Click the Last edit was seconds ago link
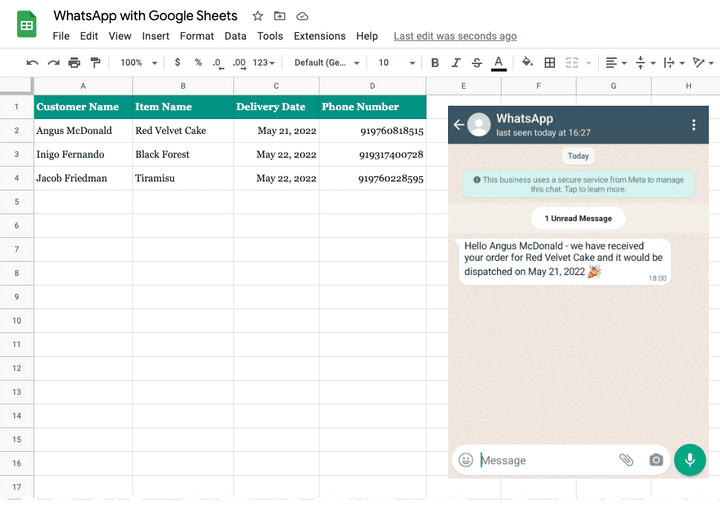720x522 pixels. coord(455,36)
